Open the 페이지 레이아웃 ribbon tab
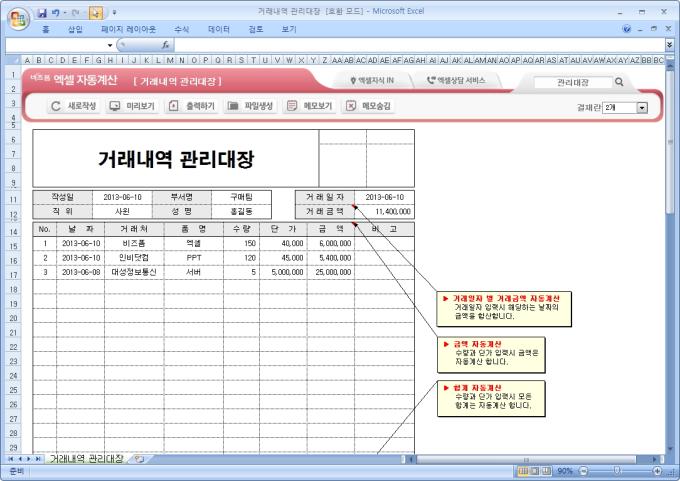Image resolution: width=680 pixels, height=481 pixels. point(128,29)
